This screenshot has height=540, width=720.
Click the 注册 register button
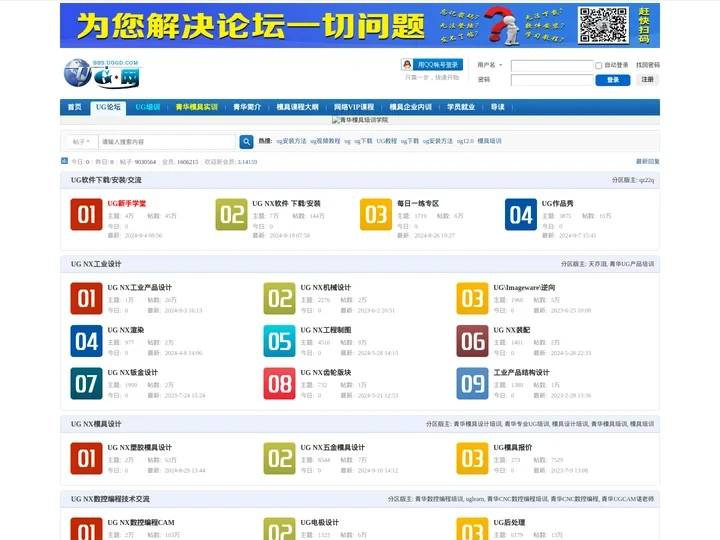(647, 79)
